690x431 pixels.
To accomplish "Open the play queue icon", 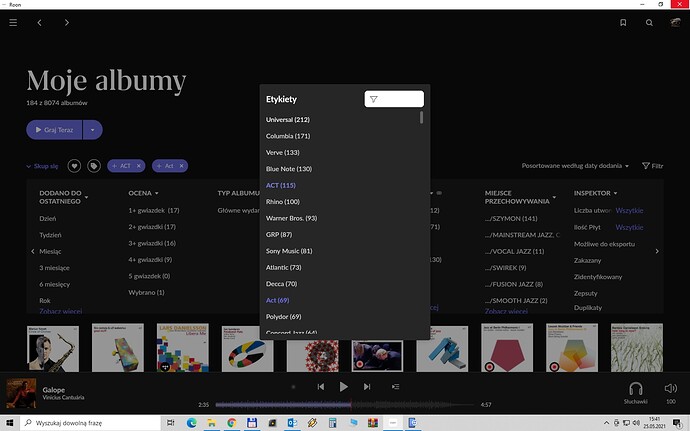I will click(x=396, y=387).
